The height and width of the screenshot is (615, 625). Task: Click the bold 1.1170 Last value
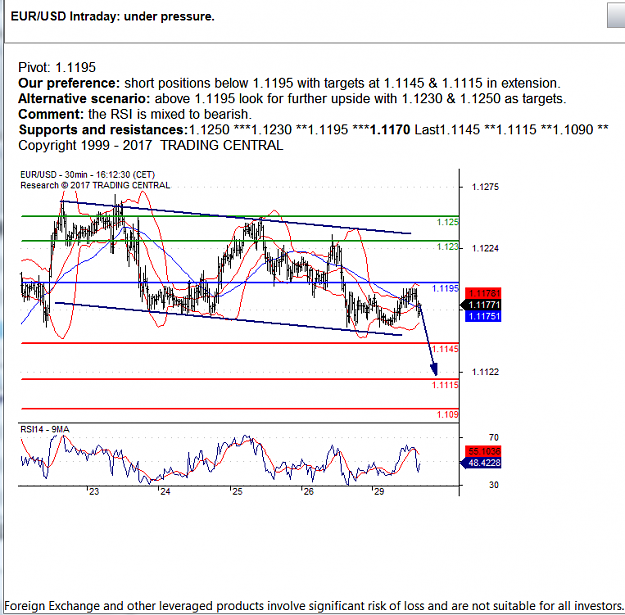tap(390, 130)
